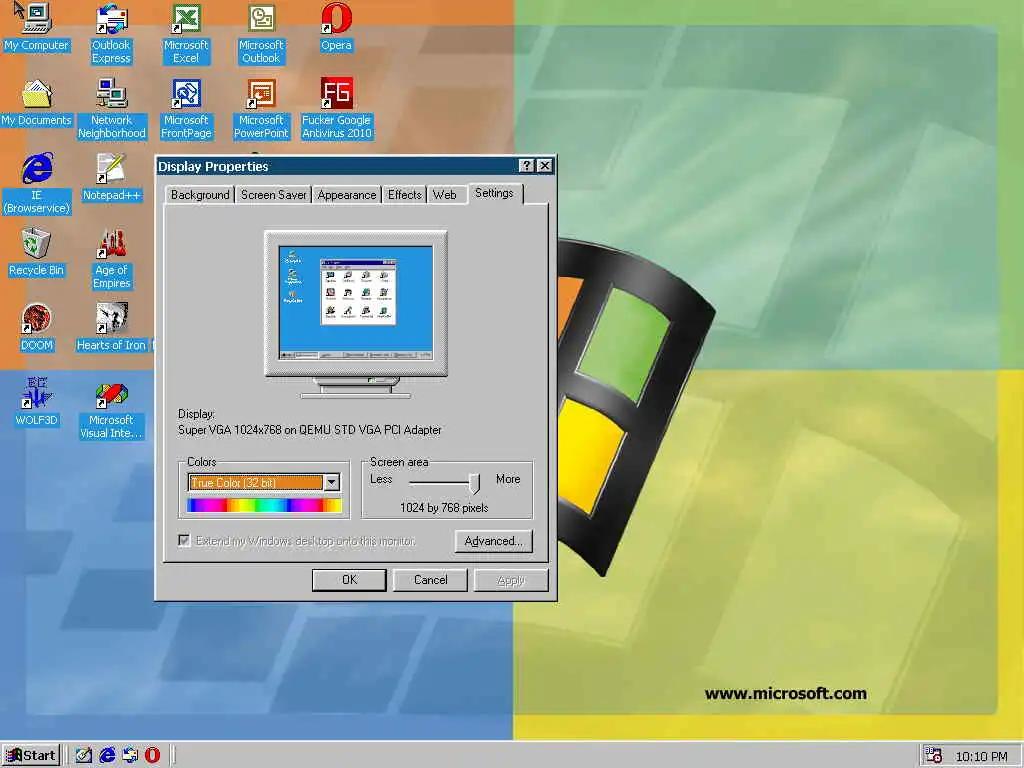
Task: Select the Settings tab
Action: (494, 193)
